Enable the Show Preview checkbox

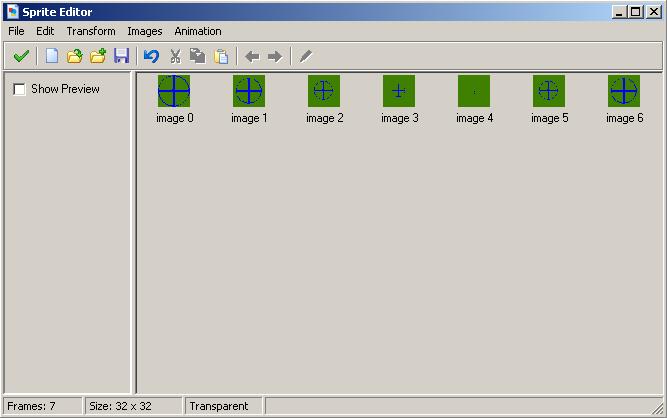[x=19, y=89]
